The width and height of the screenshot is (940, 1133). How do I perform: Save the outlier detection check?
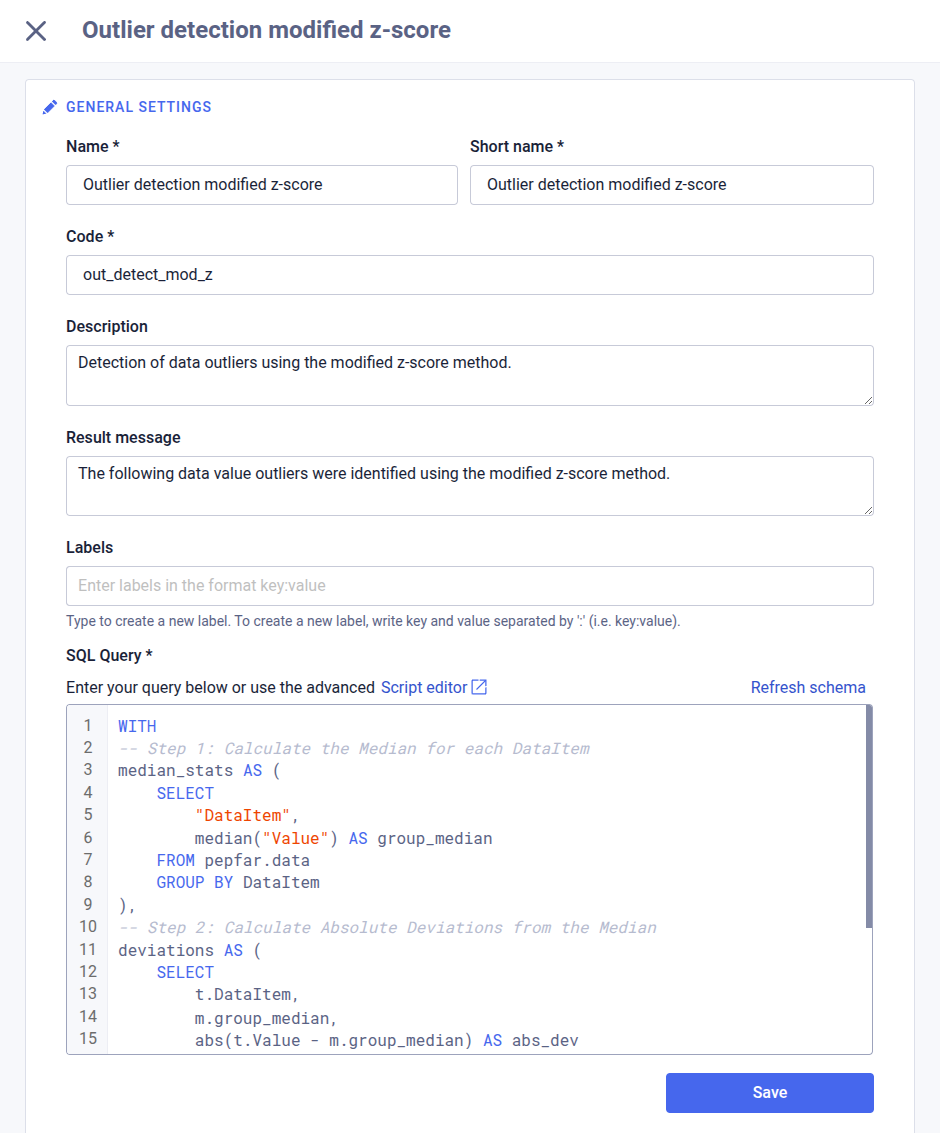tap(769, 1092)
